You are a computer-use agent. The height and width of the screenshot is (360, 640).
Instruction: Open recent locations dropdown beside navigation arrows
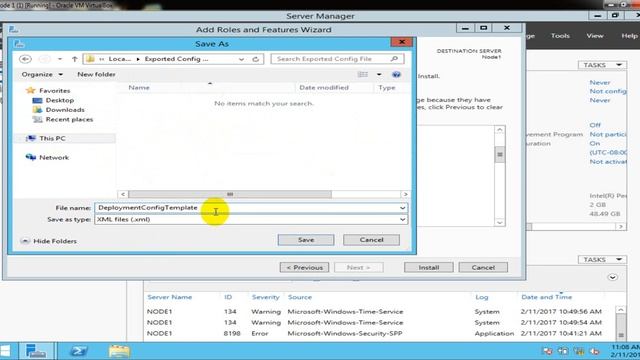[60, 59]
